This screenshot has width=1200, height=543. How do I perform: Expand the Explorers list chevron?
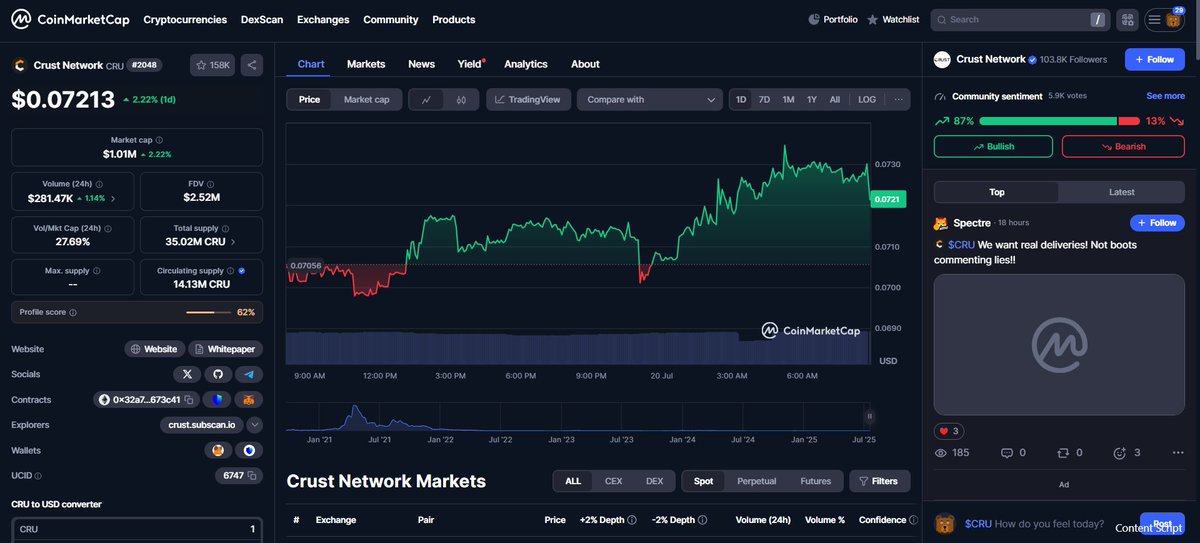254,425
